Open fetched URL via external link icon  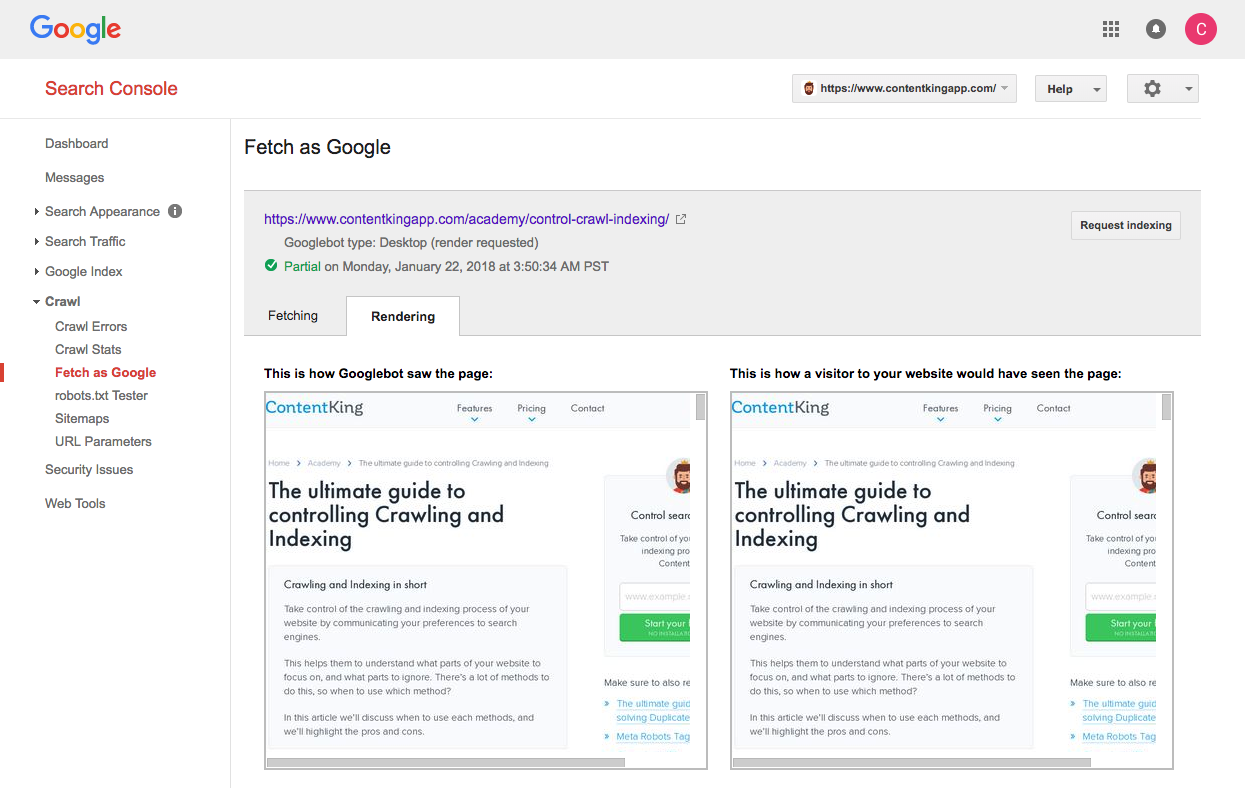pyautogui.click(x=681, y=219)
